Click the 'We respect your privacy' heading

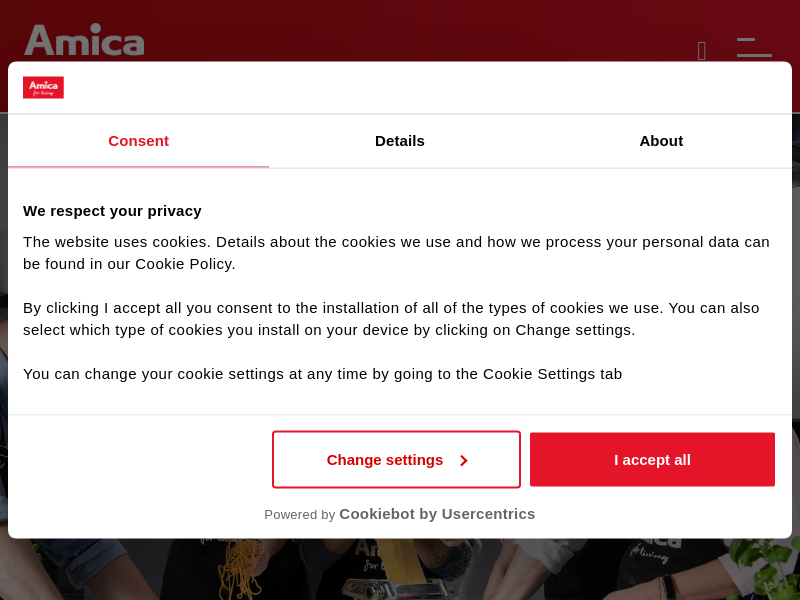pos(112,211)
